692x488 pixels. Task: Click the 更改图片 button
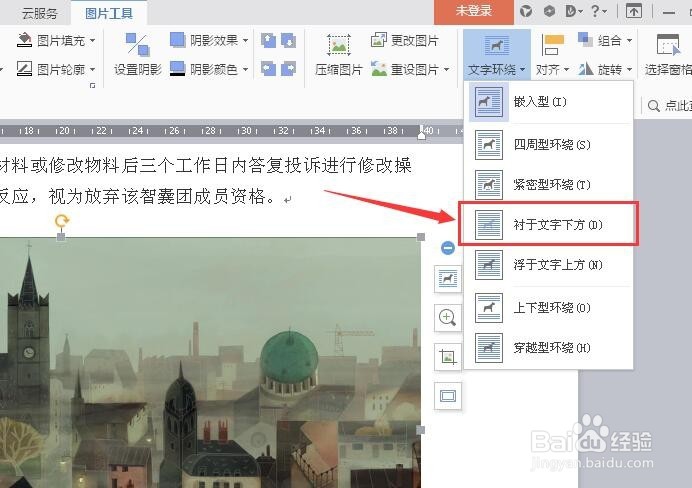pos(405,41)
